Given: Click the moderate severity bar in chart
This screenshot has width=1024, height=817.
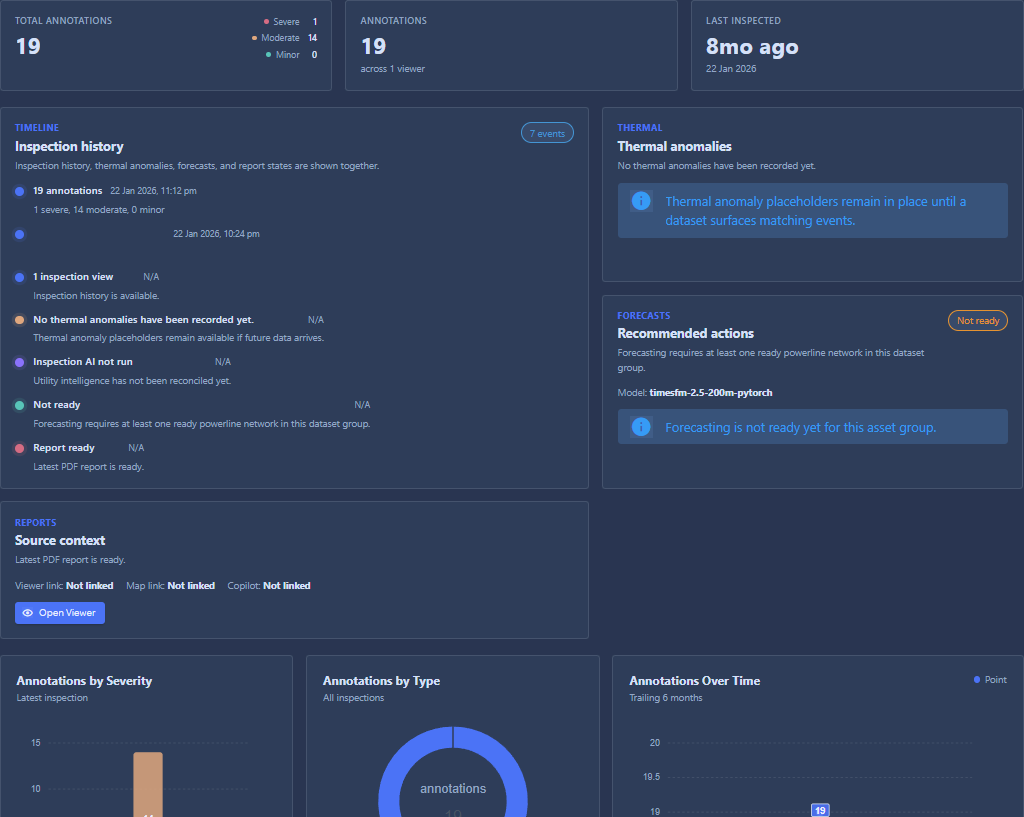Looking at the screenshot, I should pos(148,784).
